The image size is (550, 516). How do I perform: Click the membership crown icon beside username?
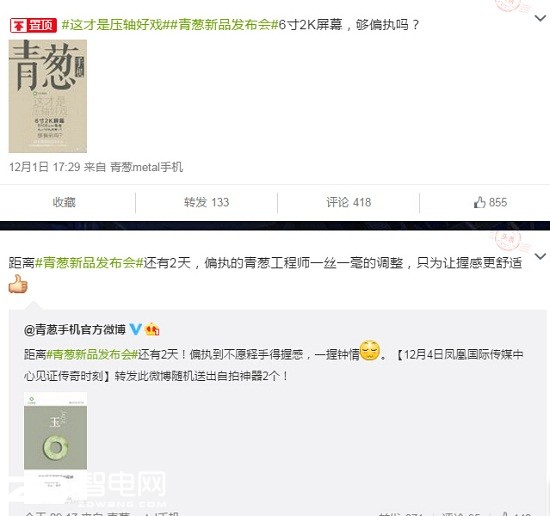(152, 329)
